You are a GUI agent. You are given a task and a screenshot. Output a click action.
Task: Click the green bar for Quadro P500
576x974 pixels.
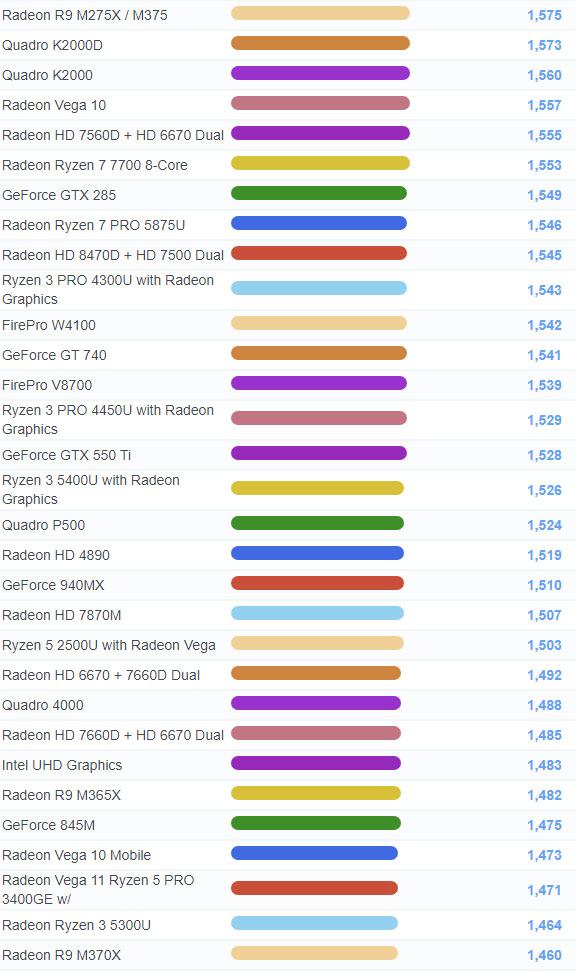318,523
